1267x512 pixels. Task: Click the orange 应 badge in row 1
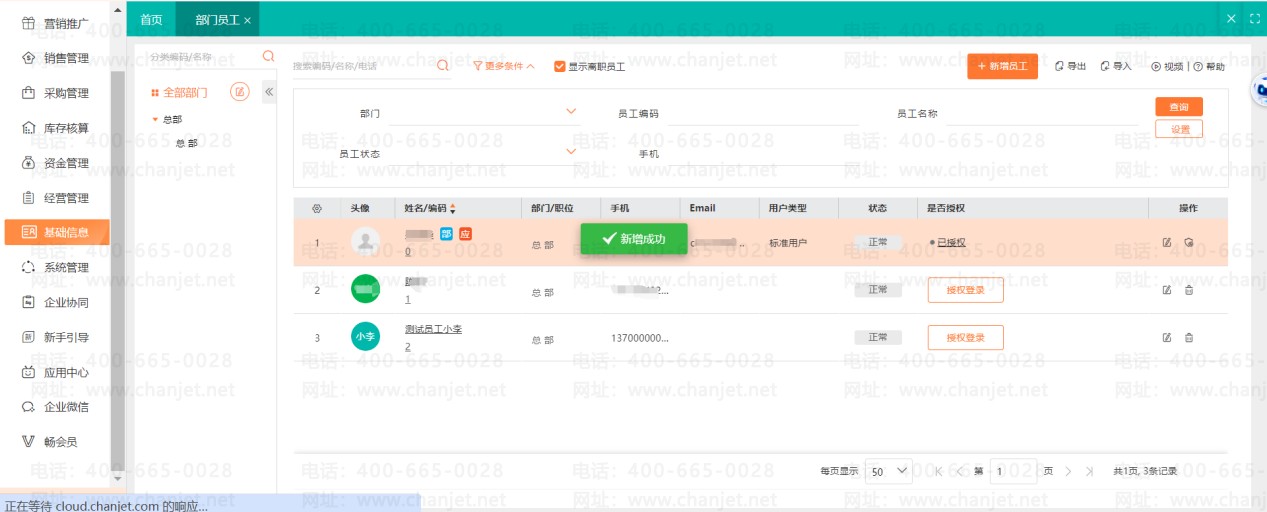[465, 234]
